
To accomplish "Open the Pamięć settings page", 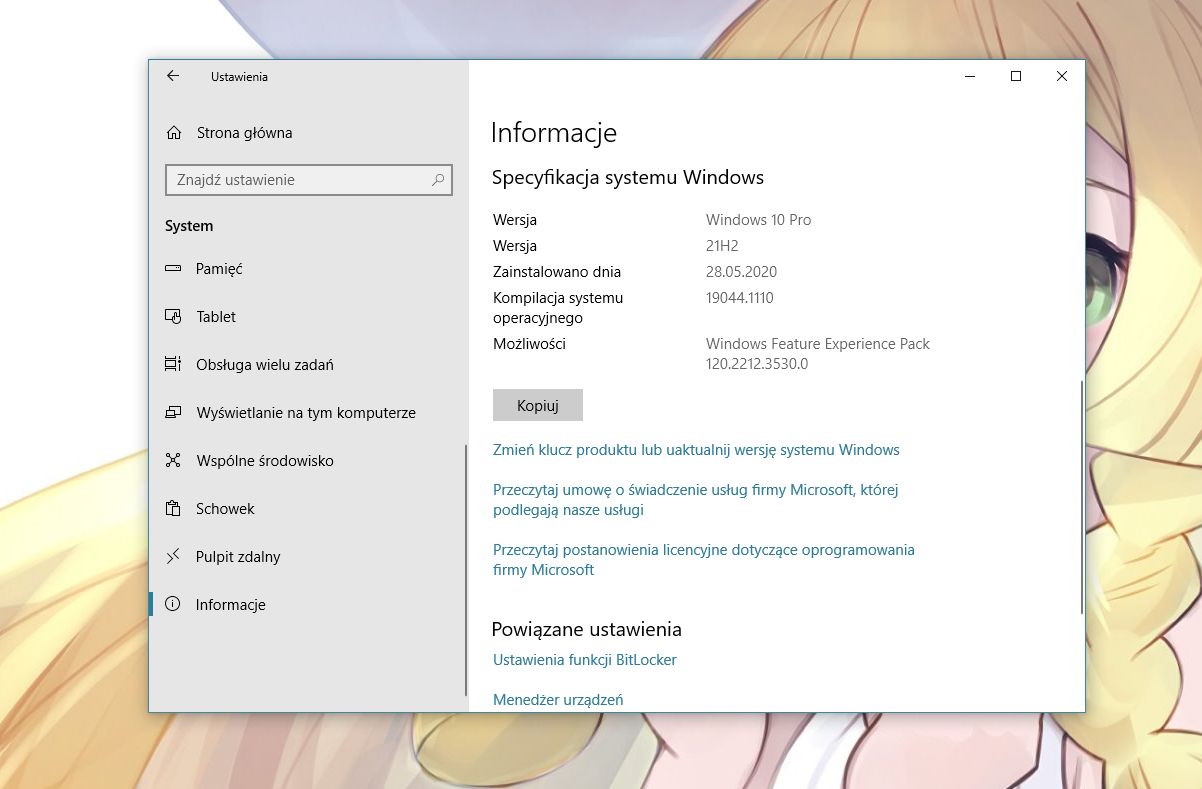I will point(308,269).
